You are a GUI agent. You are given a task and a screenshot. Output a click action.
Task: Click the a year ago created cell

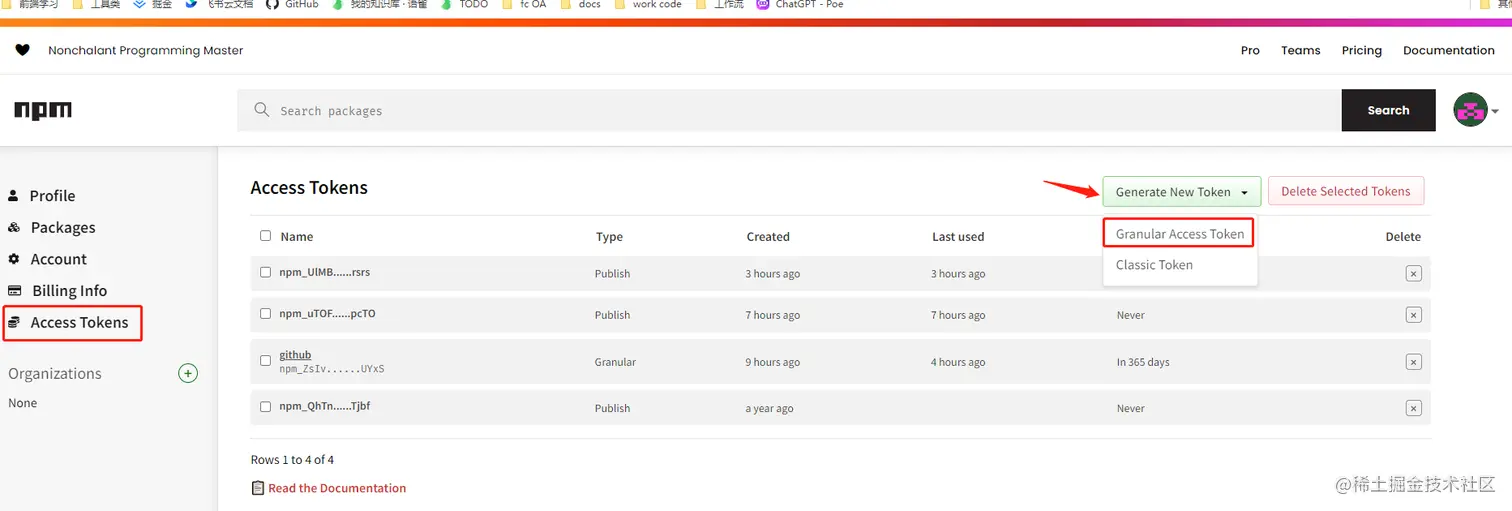(x=769, y=408)
